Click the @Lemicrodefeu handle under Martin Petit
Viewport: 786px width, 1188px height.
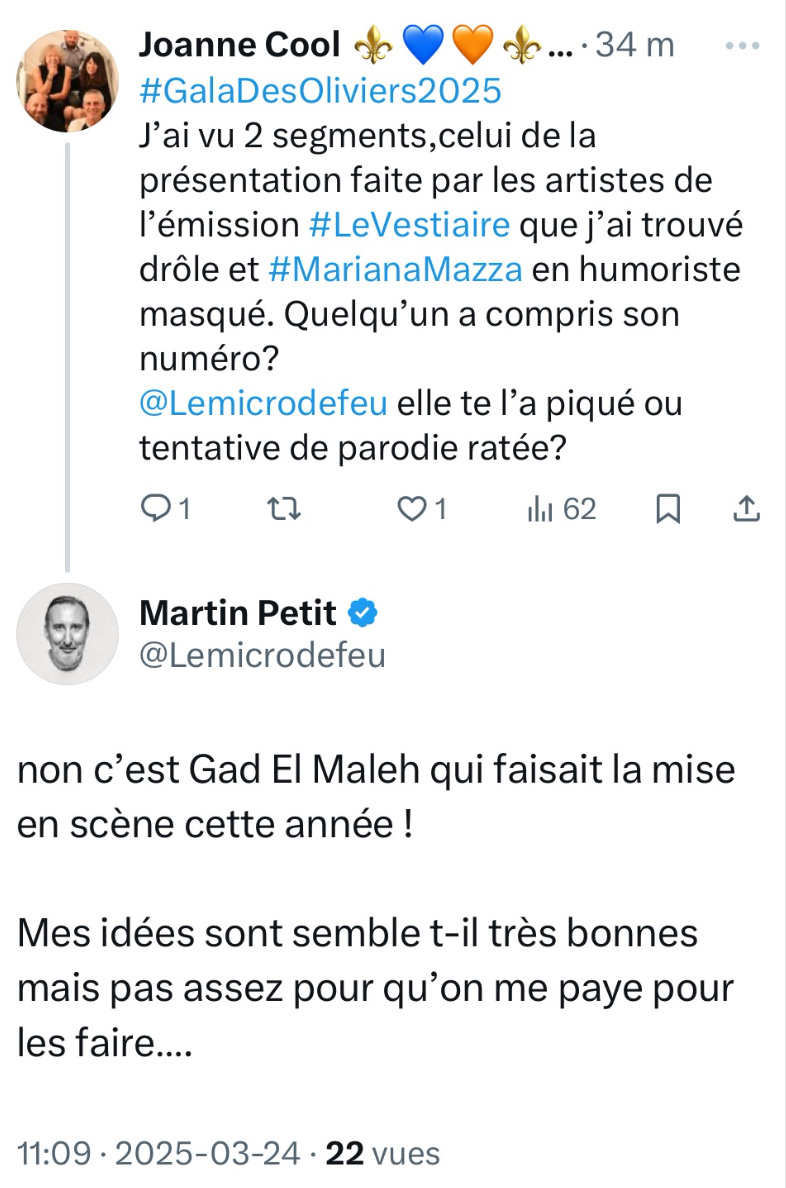tap(262, 655)
